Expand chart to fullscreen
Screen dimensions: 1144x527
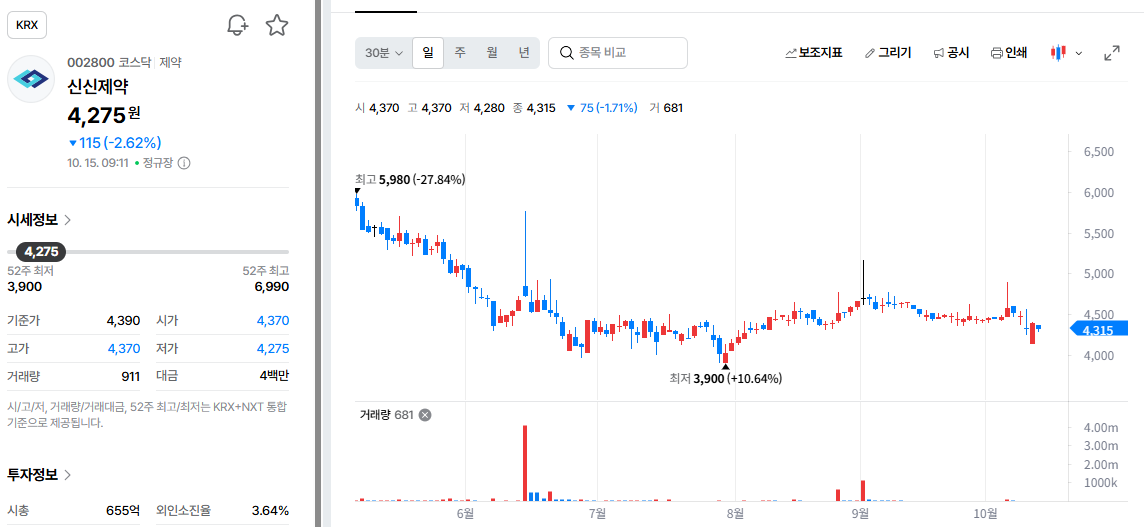(x=1112, y=53)
